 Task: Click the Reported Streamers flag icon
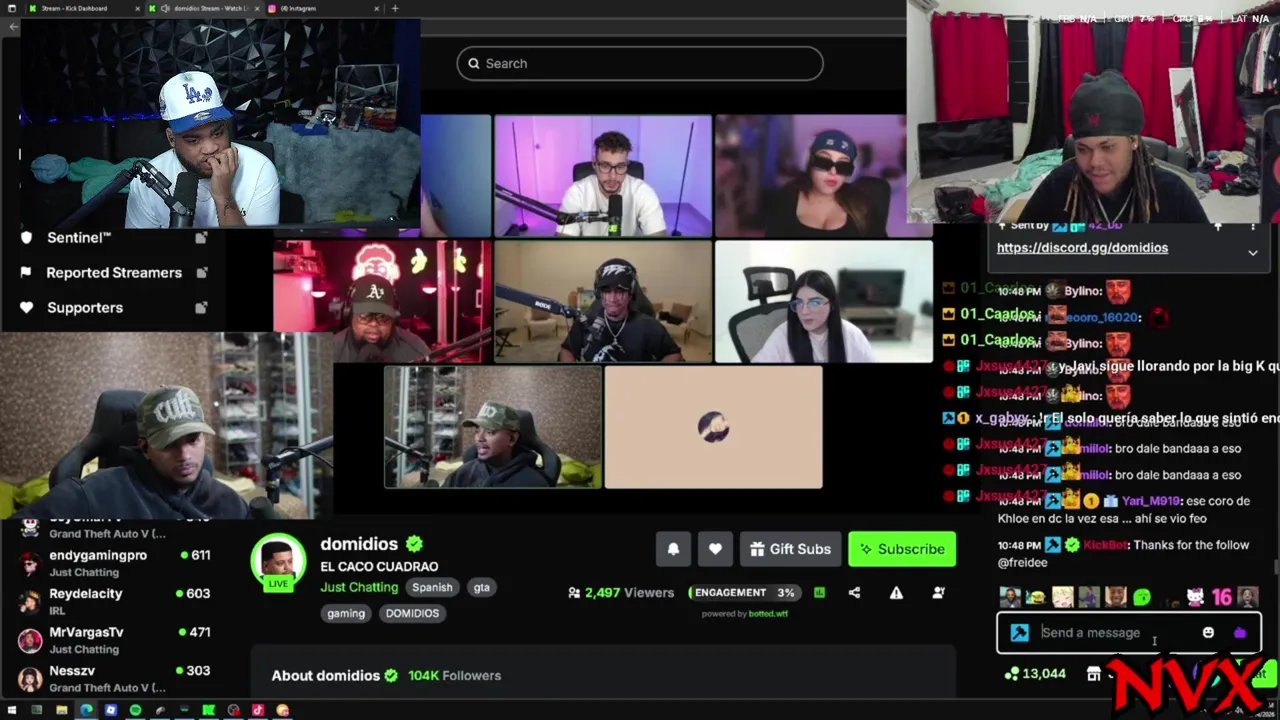click(x=26, y=272)
